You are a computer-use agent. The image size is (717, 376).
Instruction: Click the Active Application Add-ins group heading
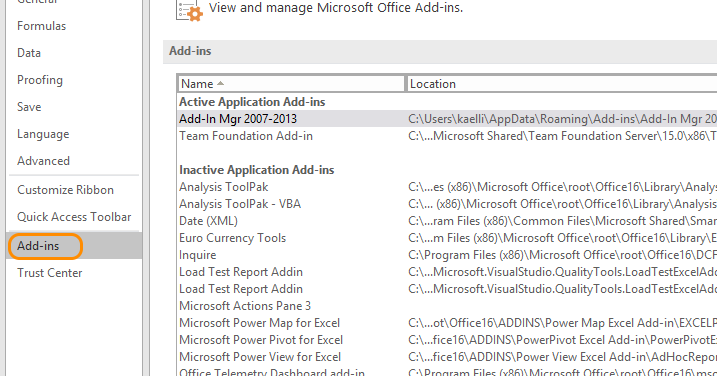(x=252, y=102)
